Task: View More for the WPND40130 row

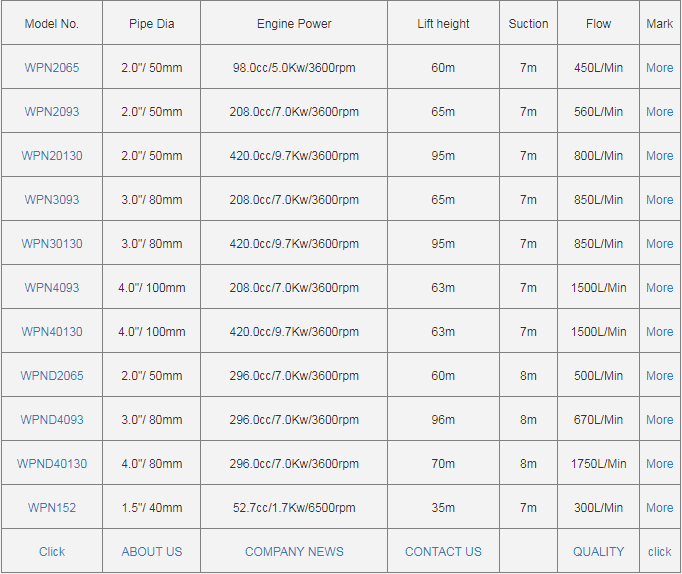Action: click(x=659, y=464)
